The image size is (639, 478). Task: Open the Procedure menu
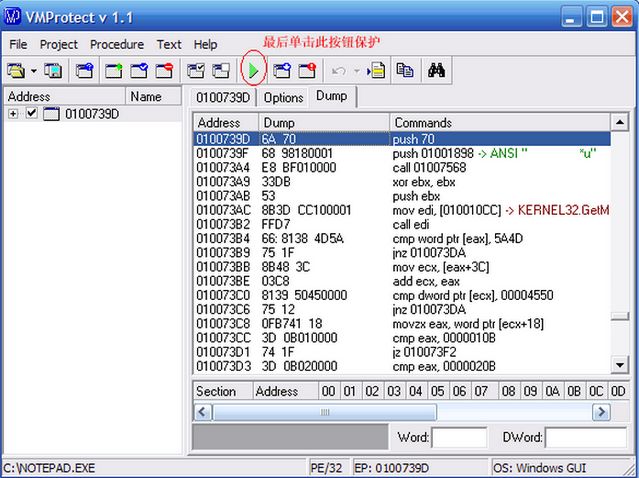(117, 44)
